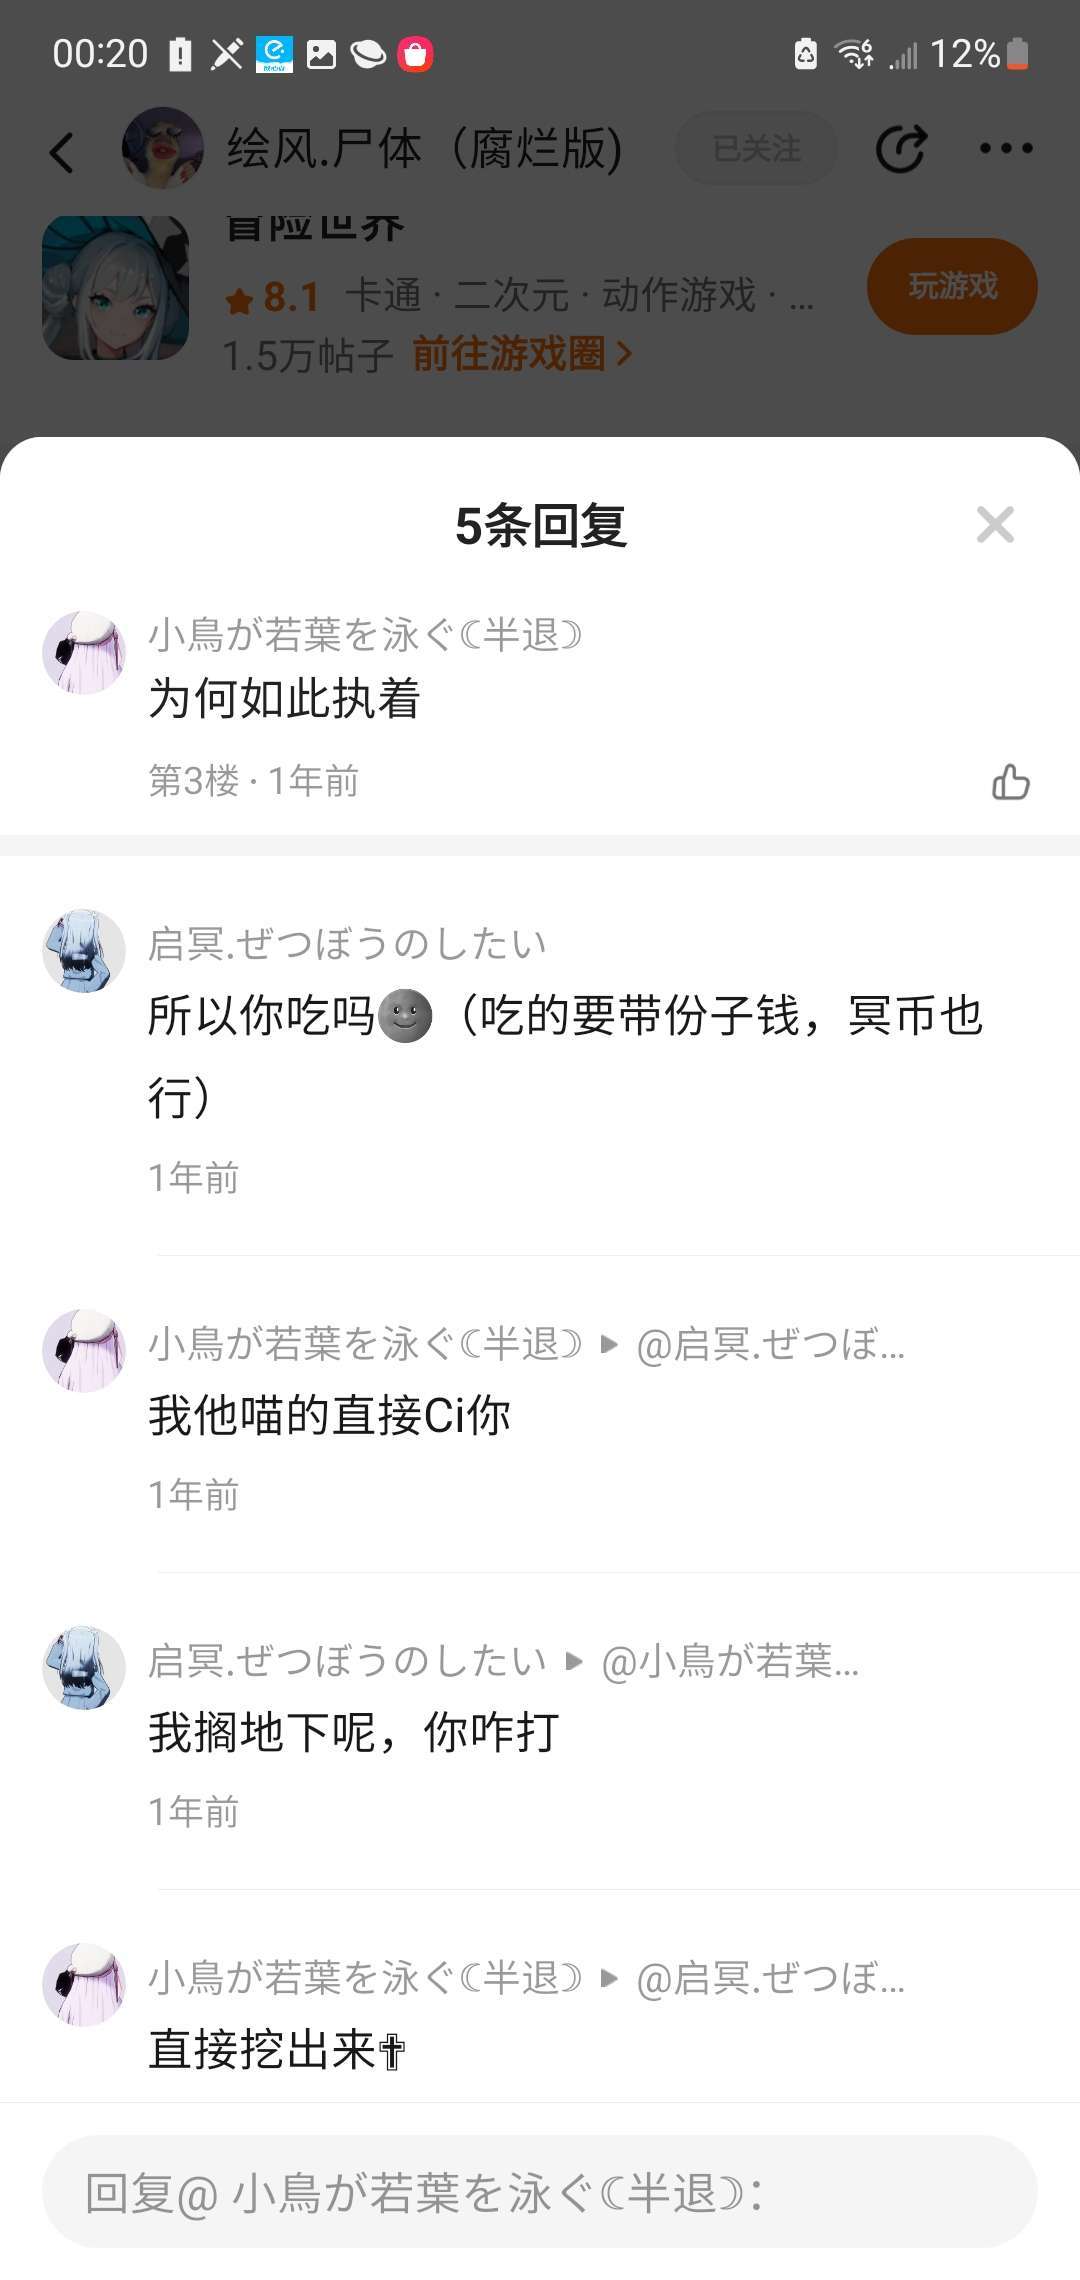The height and width of the screenshot is (2280, 1080).
Task: Open the three-dot more options menu
Action: click(1005, 149)
